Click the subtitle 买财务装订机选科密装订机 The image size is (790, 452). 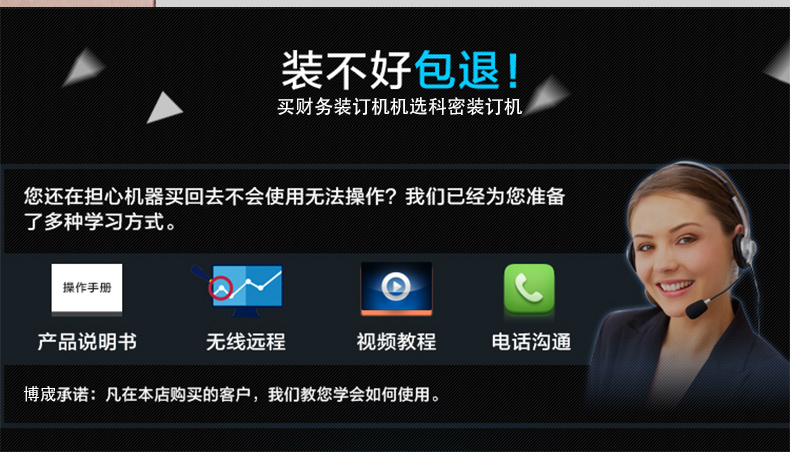pos(400,107)
